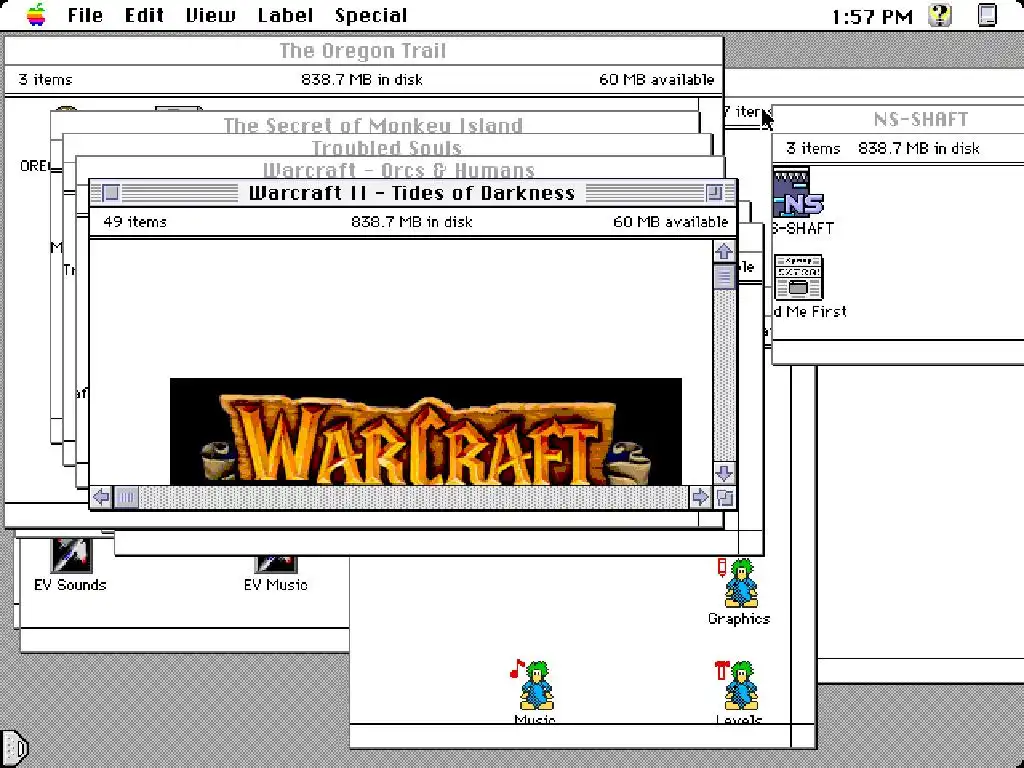Select the Read Me First document icon
Viewport: 1024px width, 768px height.
pyautogui.click(x=798, y=277)
